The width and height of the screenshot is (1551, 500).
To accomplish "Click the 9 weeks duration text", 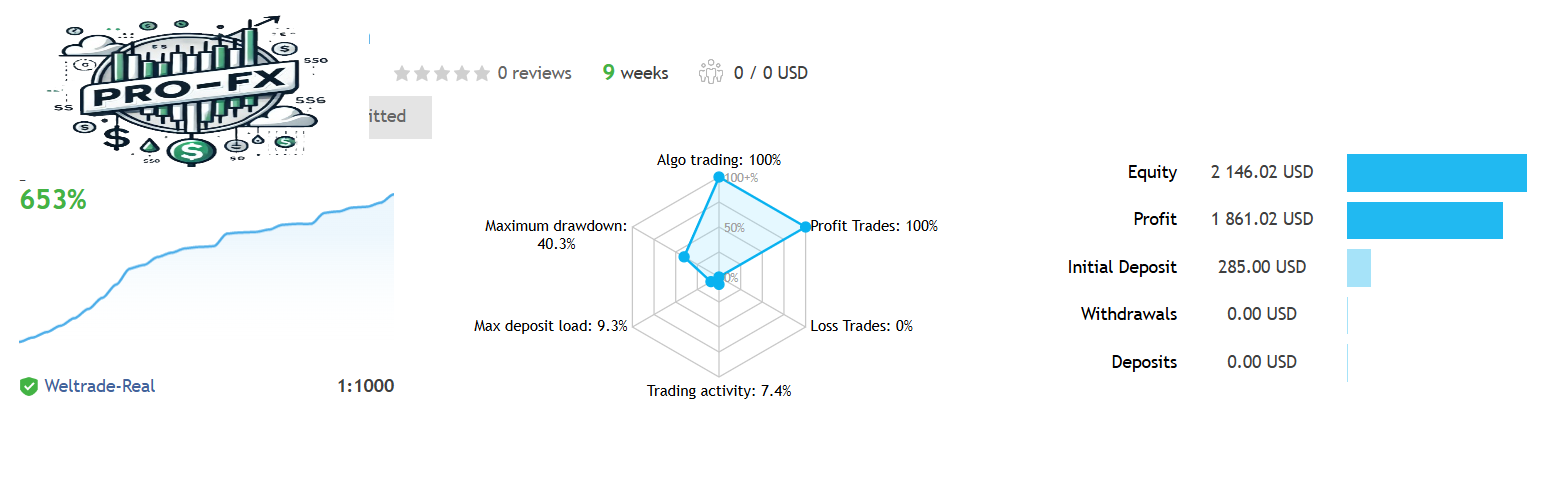I will point(636,73).
